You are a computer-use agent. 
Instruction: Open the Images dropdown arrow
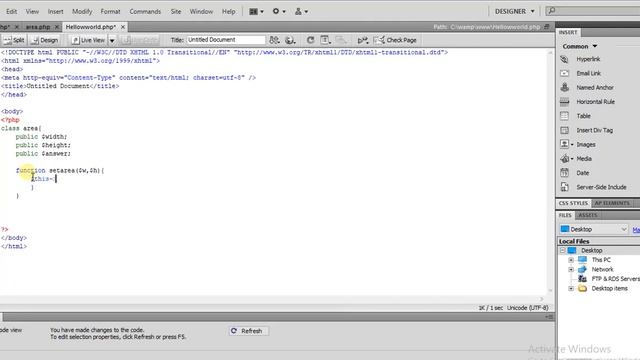point(572,144)
